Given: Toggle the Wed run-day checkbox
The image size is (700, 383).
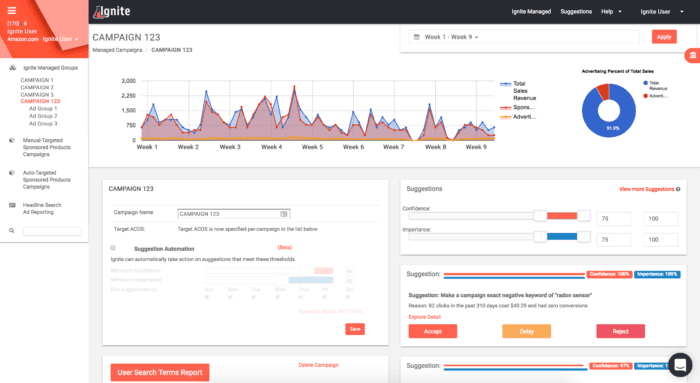Looking at the screenshot, I should point(277,297).
